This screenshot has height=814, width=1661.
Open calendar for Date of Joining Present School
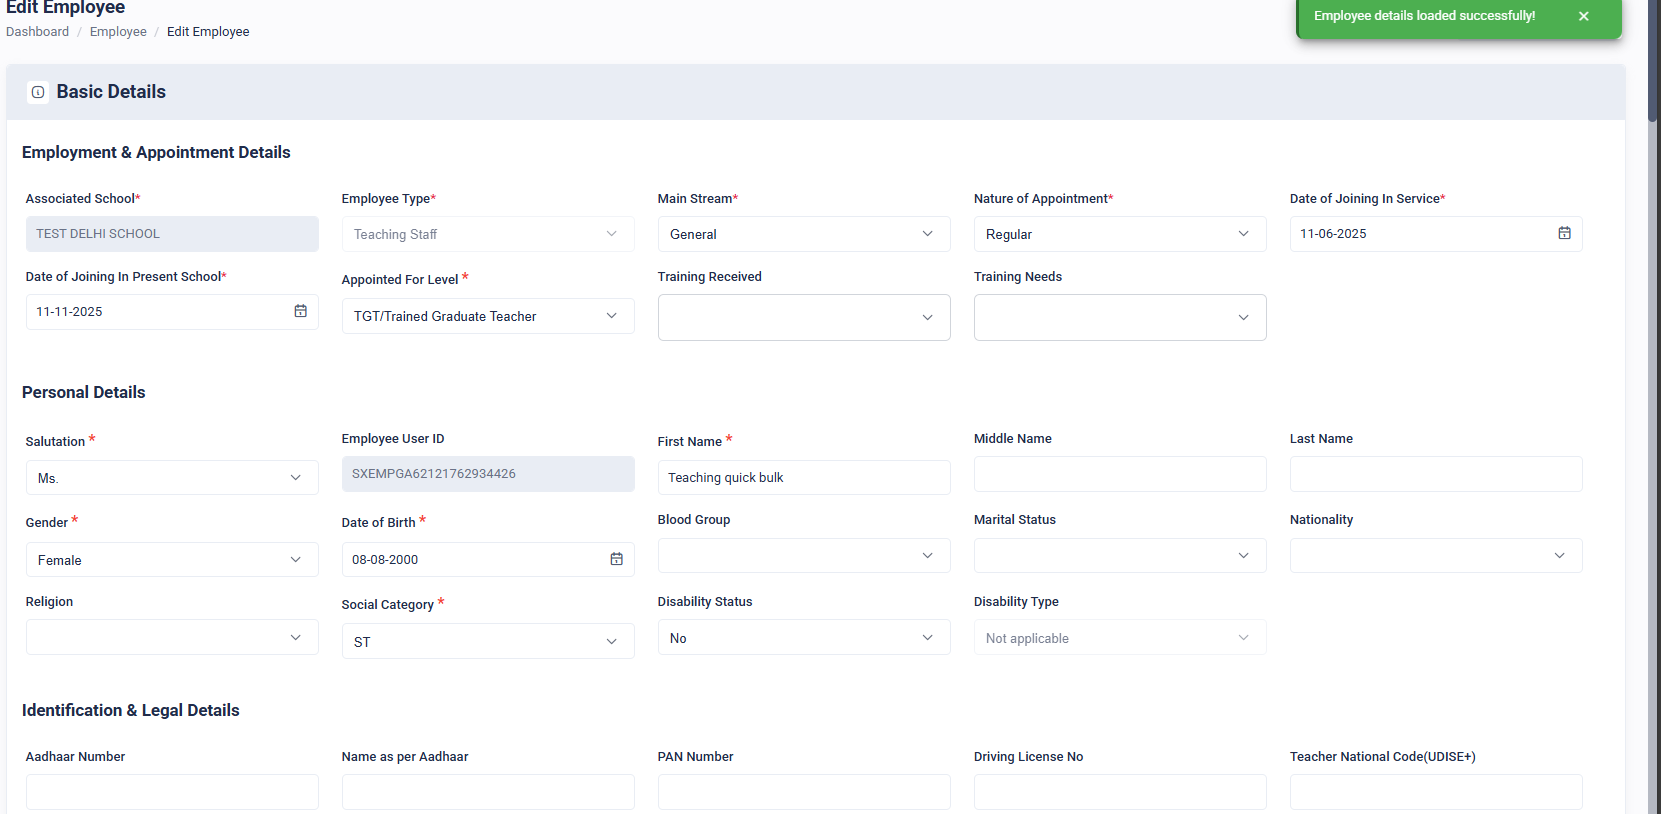300,311
